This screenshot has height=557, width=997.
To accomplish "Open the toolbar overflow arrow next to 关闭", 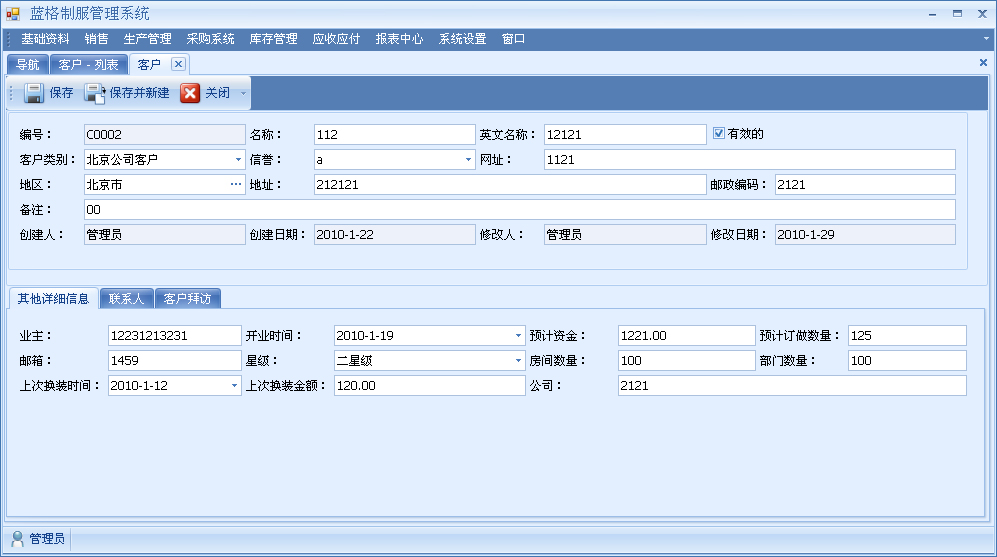I will coord(243,93).
